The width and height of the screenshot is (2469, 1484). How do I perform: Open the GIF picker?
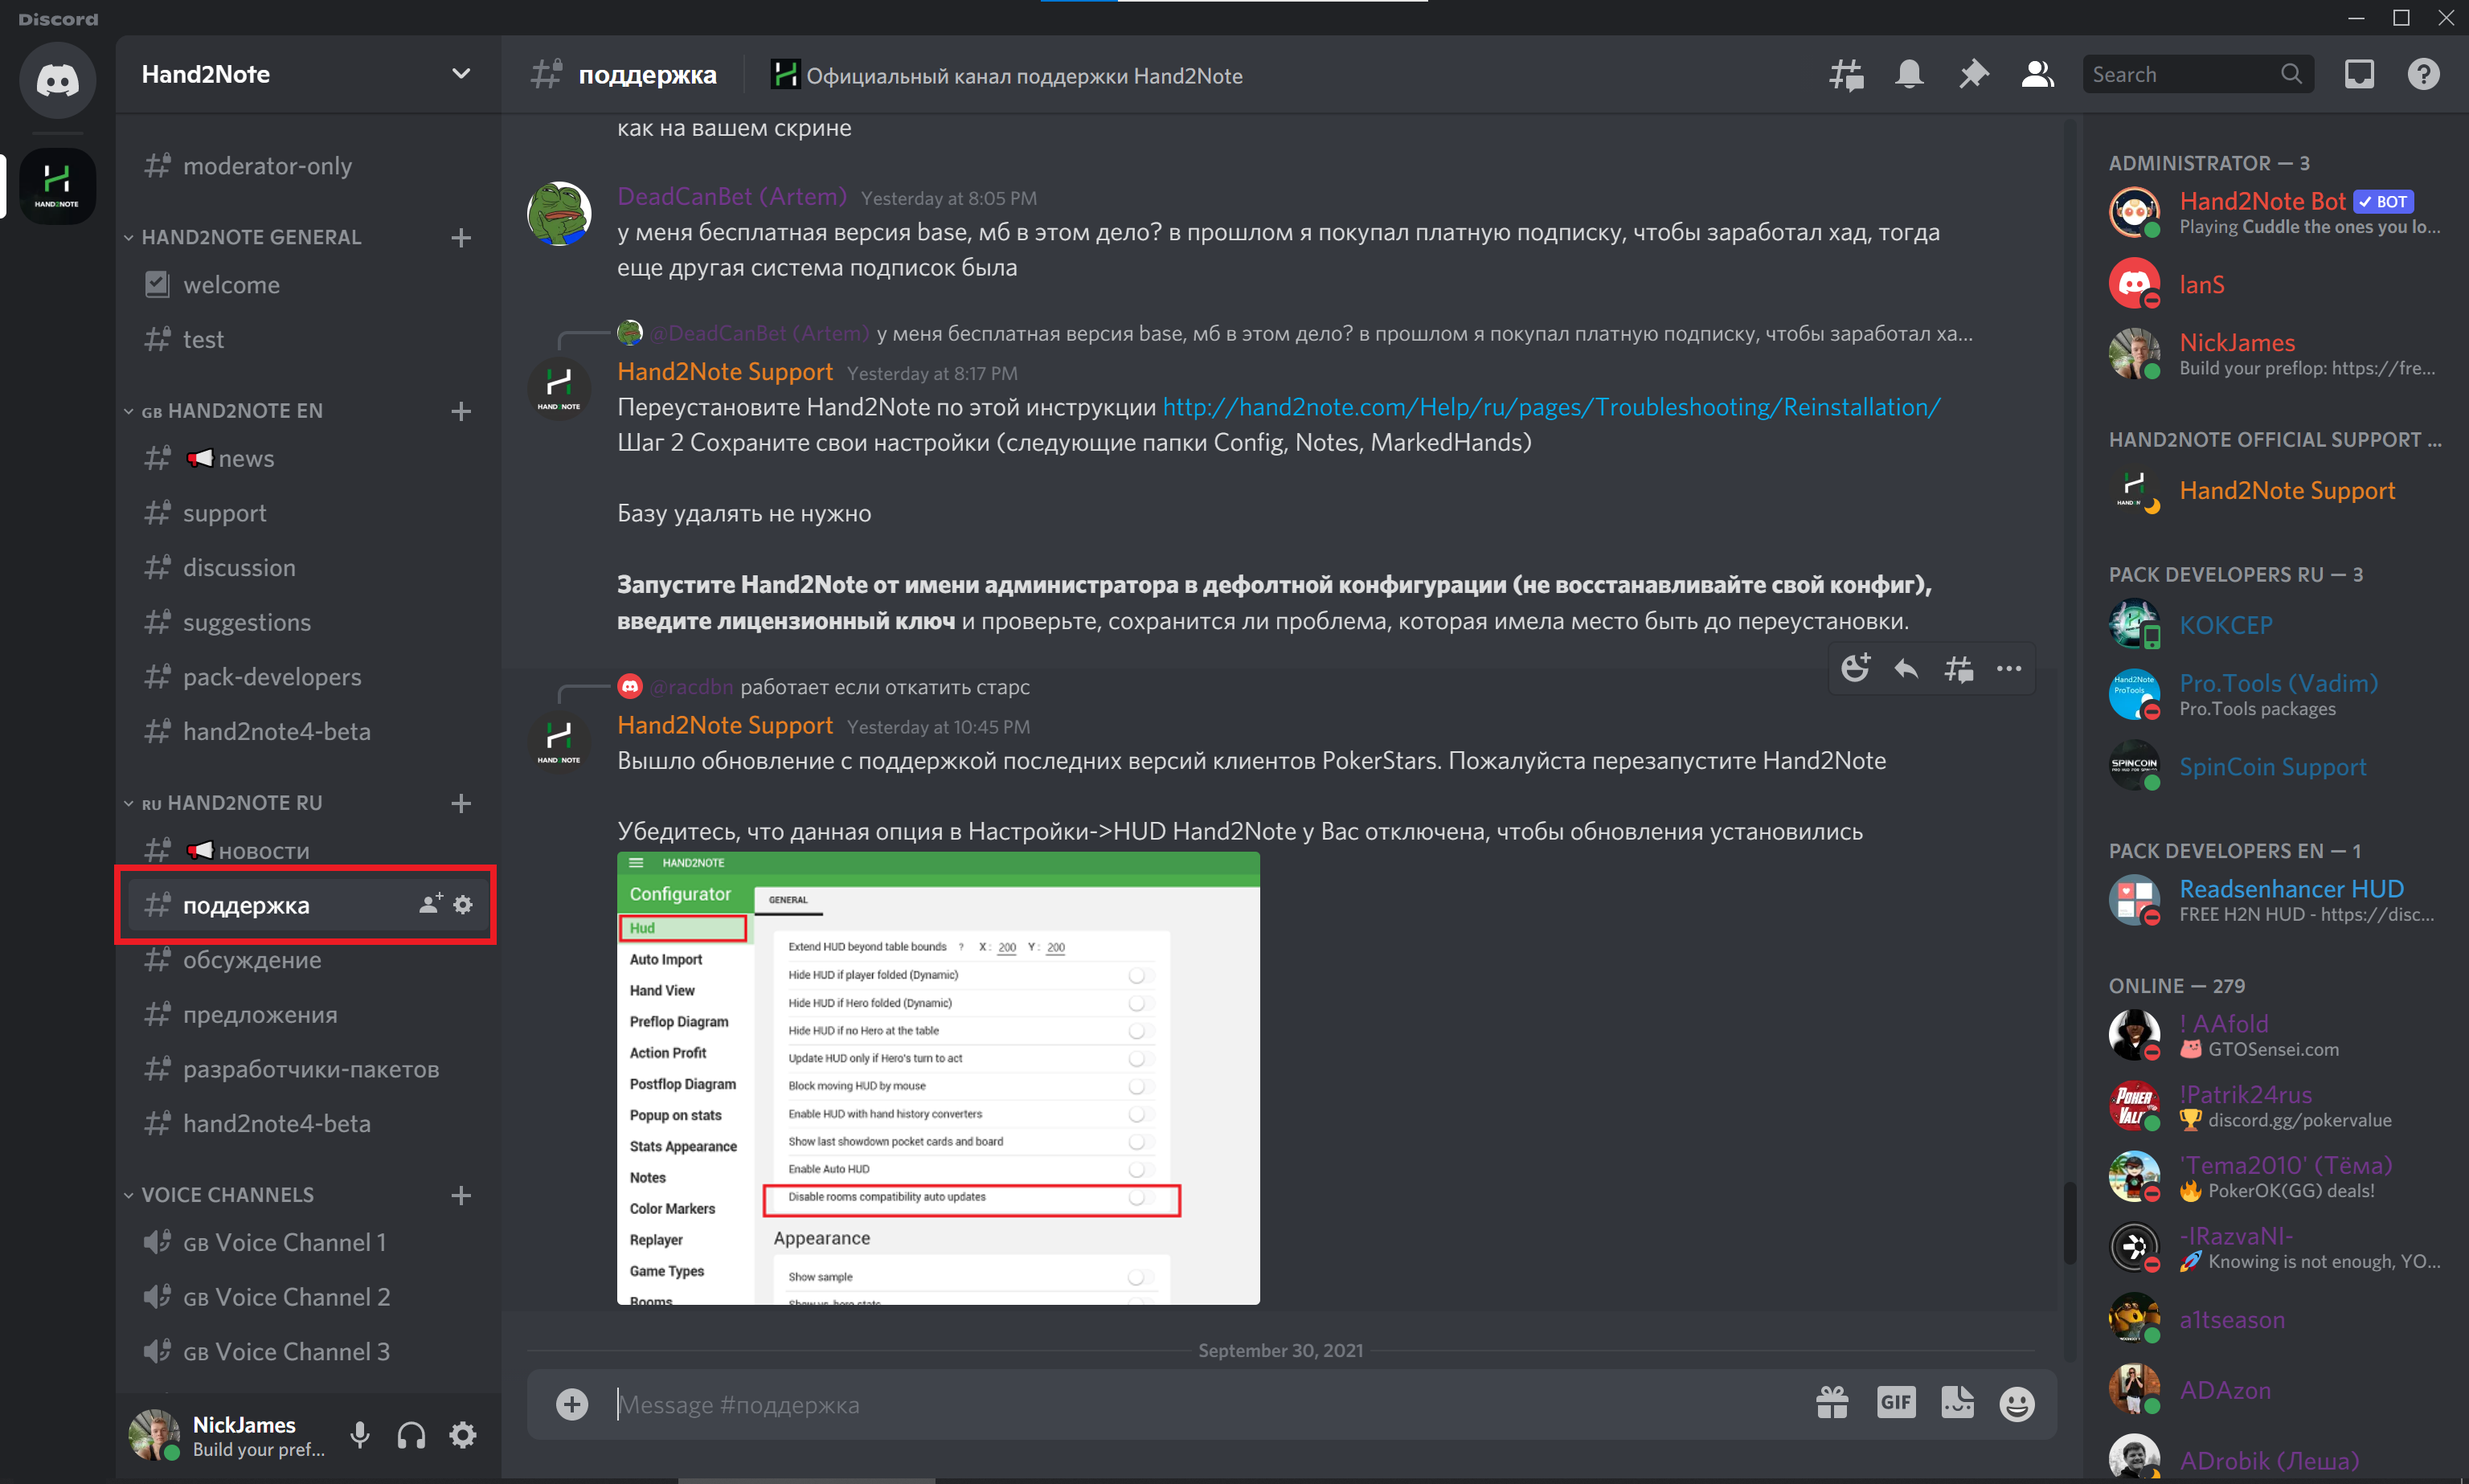(1896, 1404)
